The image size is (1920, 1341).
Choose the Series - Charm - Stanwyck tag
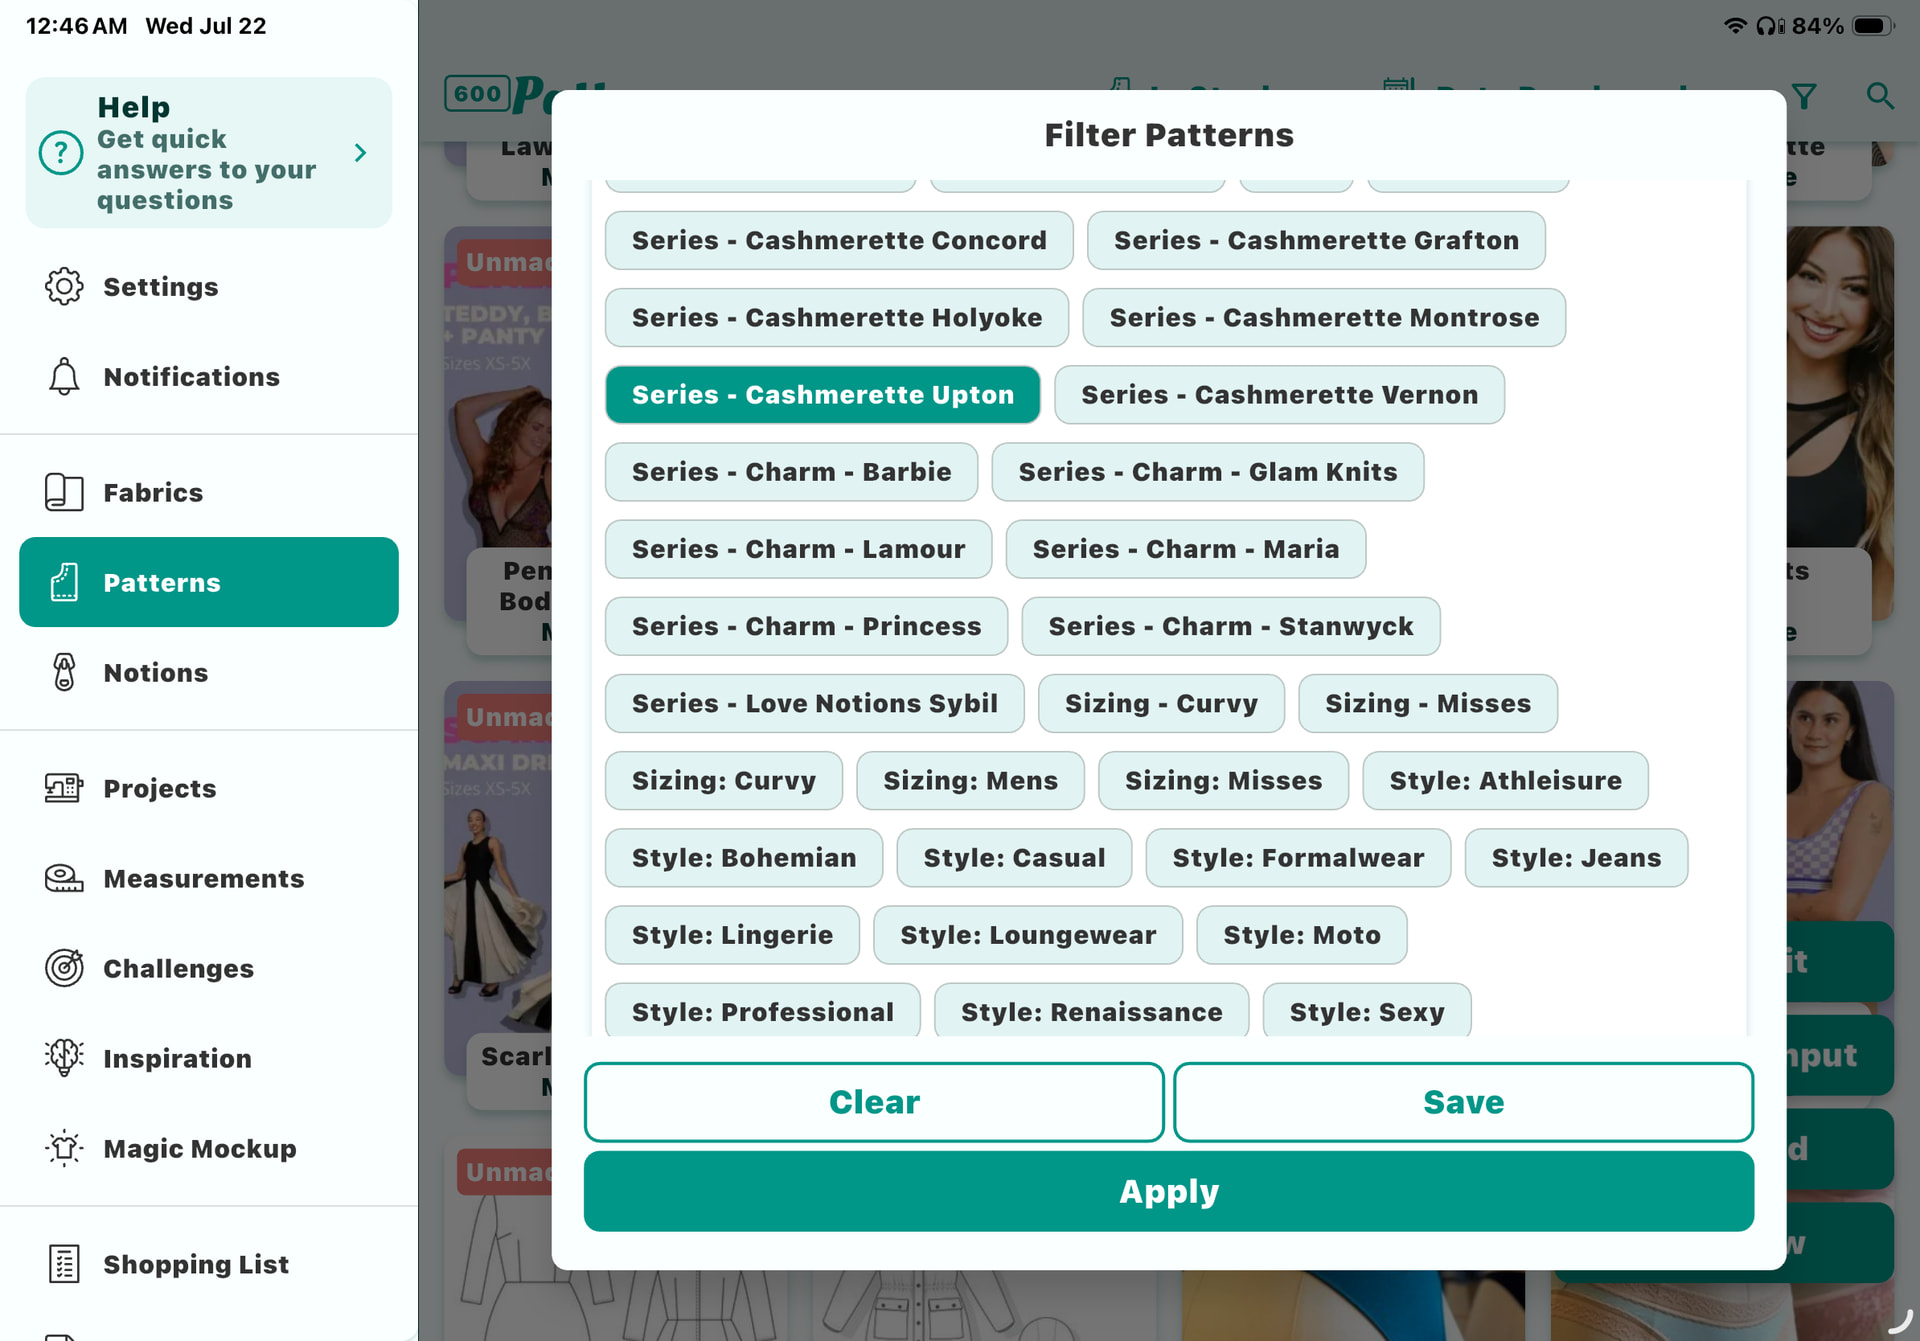1231,626
